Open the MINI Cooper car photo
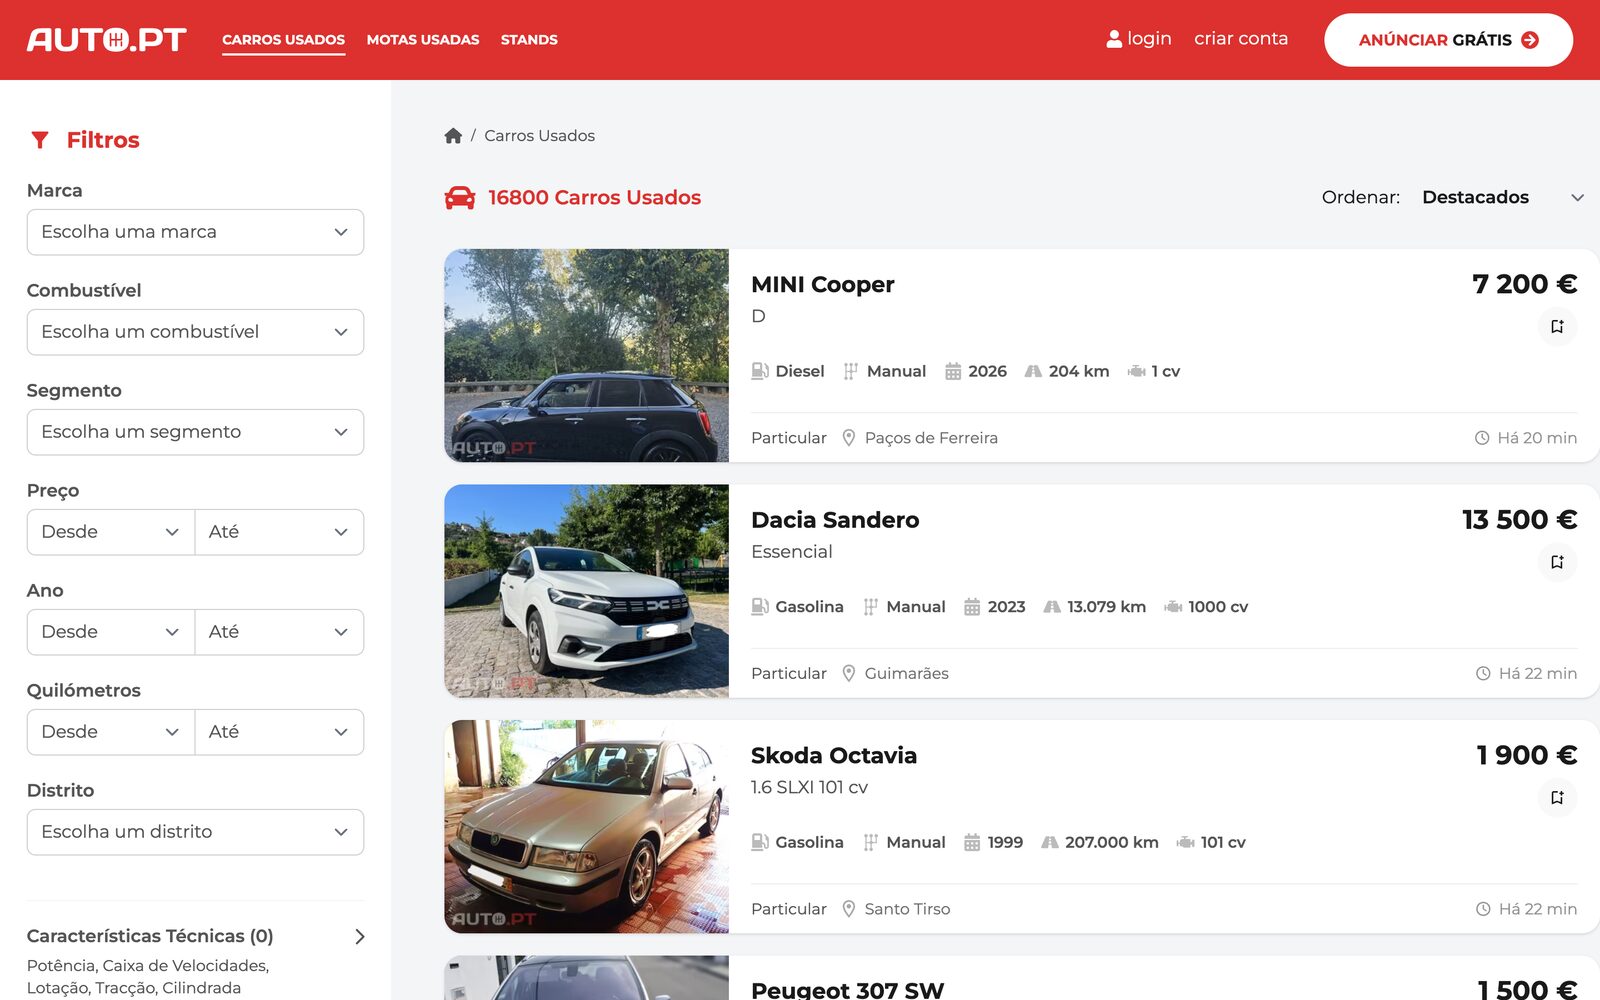This screenshot has height=1000, width=1600. (586, 355)
